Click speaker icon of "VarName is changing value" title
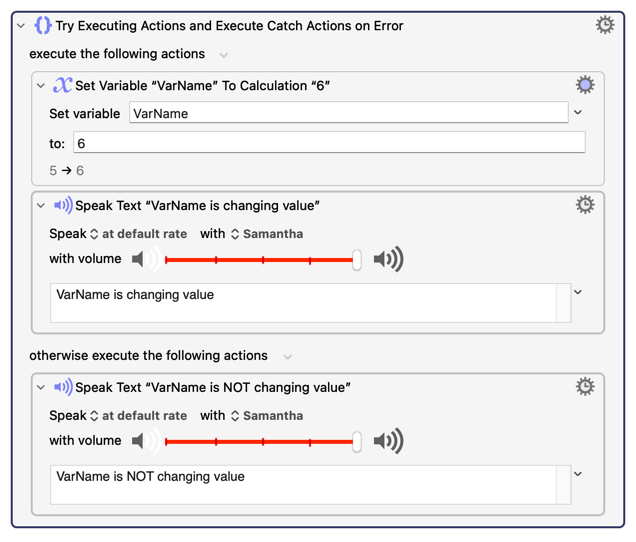 (63, 205)
